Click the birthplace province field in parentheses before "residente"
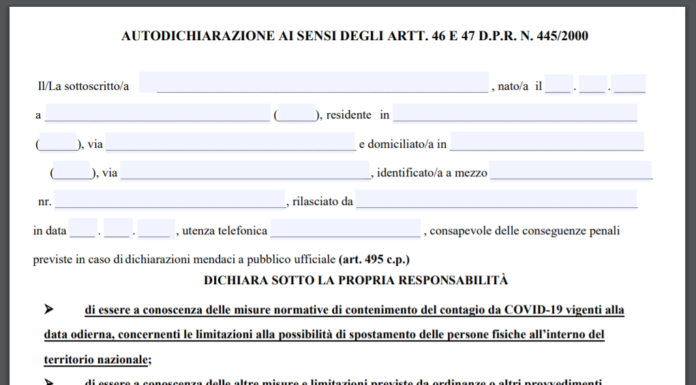Screen dimensions: 696x385 click(297, 113)
